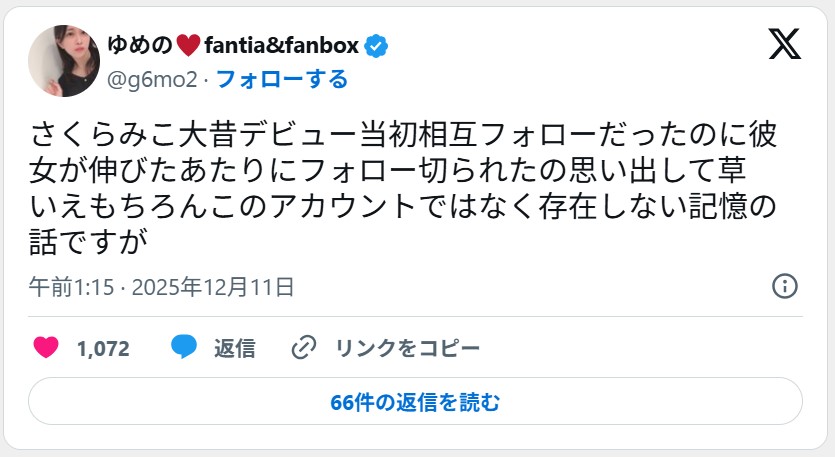The height and width of the screenshot is (457, 835).
Task: Click the フォローする follow link
Action: [282, 79]
